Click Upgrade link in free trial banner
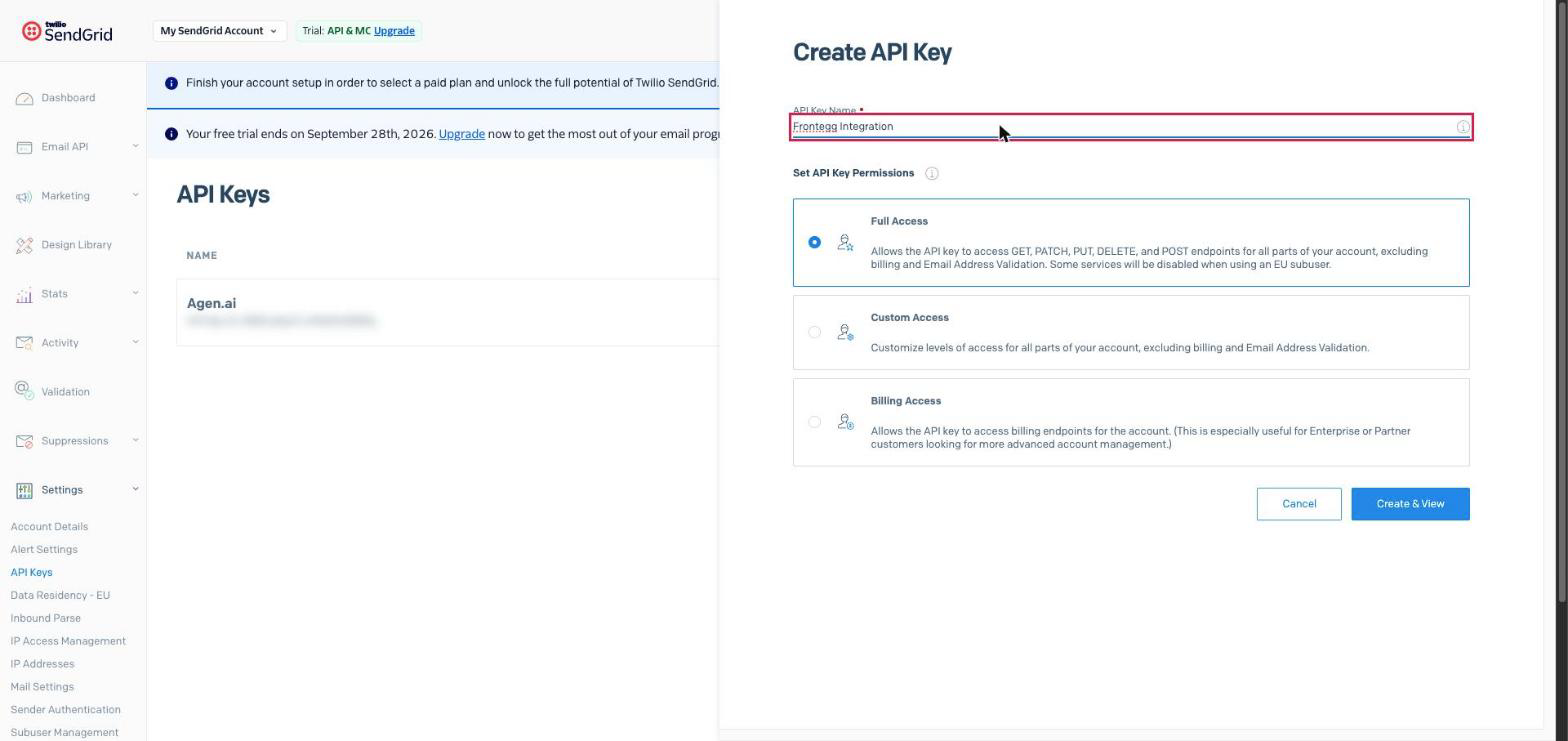This screenshot has height=741, width=1568. point(461,134)
